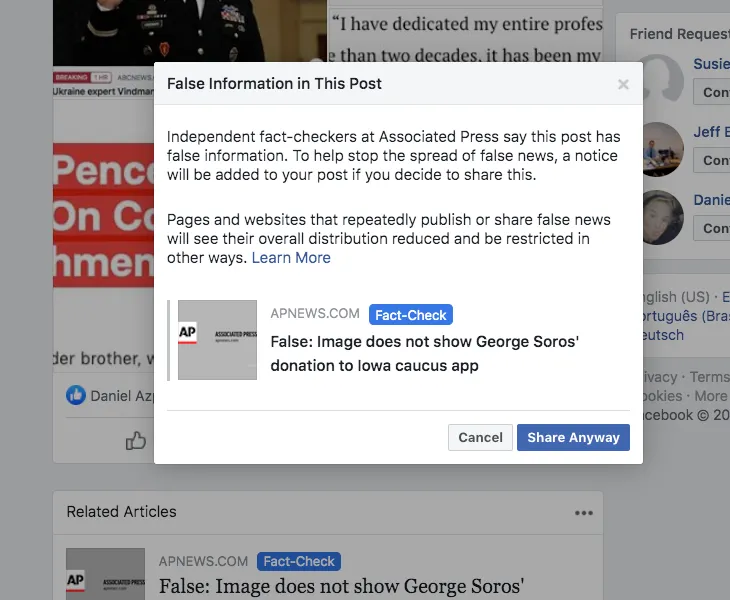Click the red Pence headline image

[103, 215]
